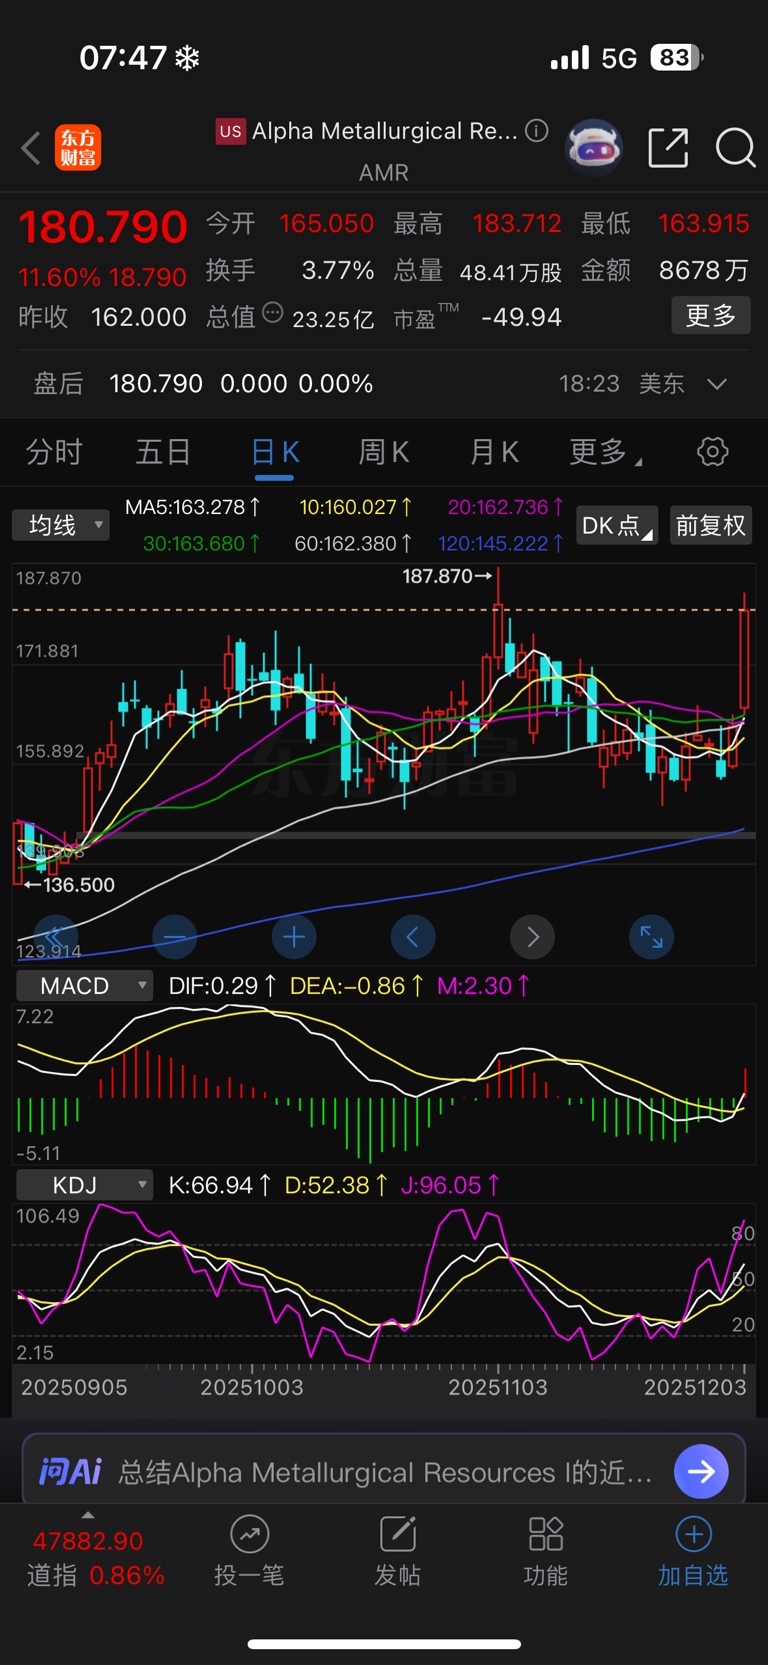Tap the 更多 button in quote details
Screen dimensions: 769x1665
click(711, 316)
